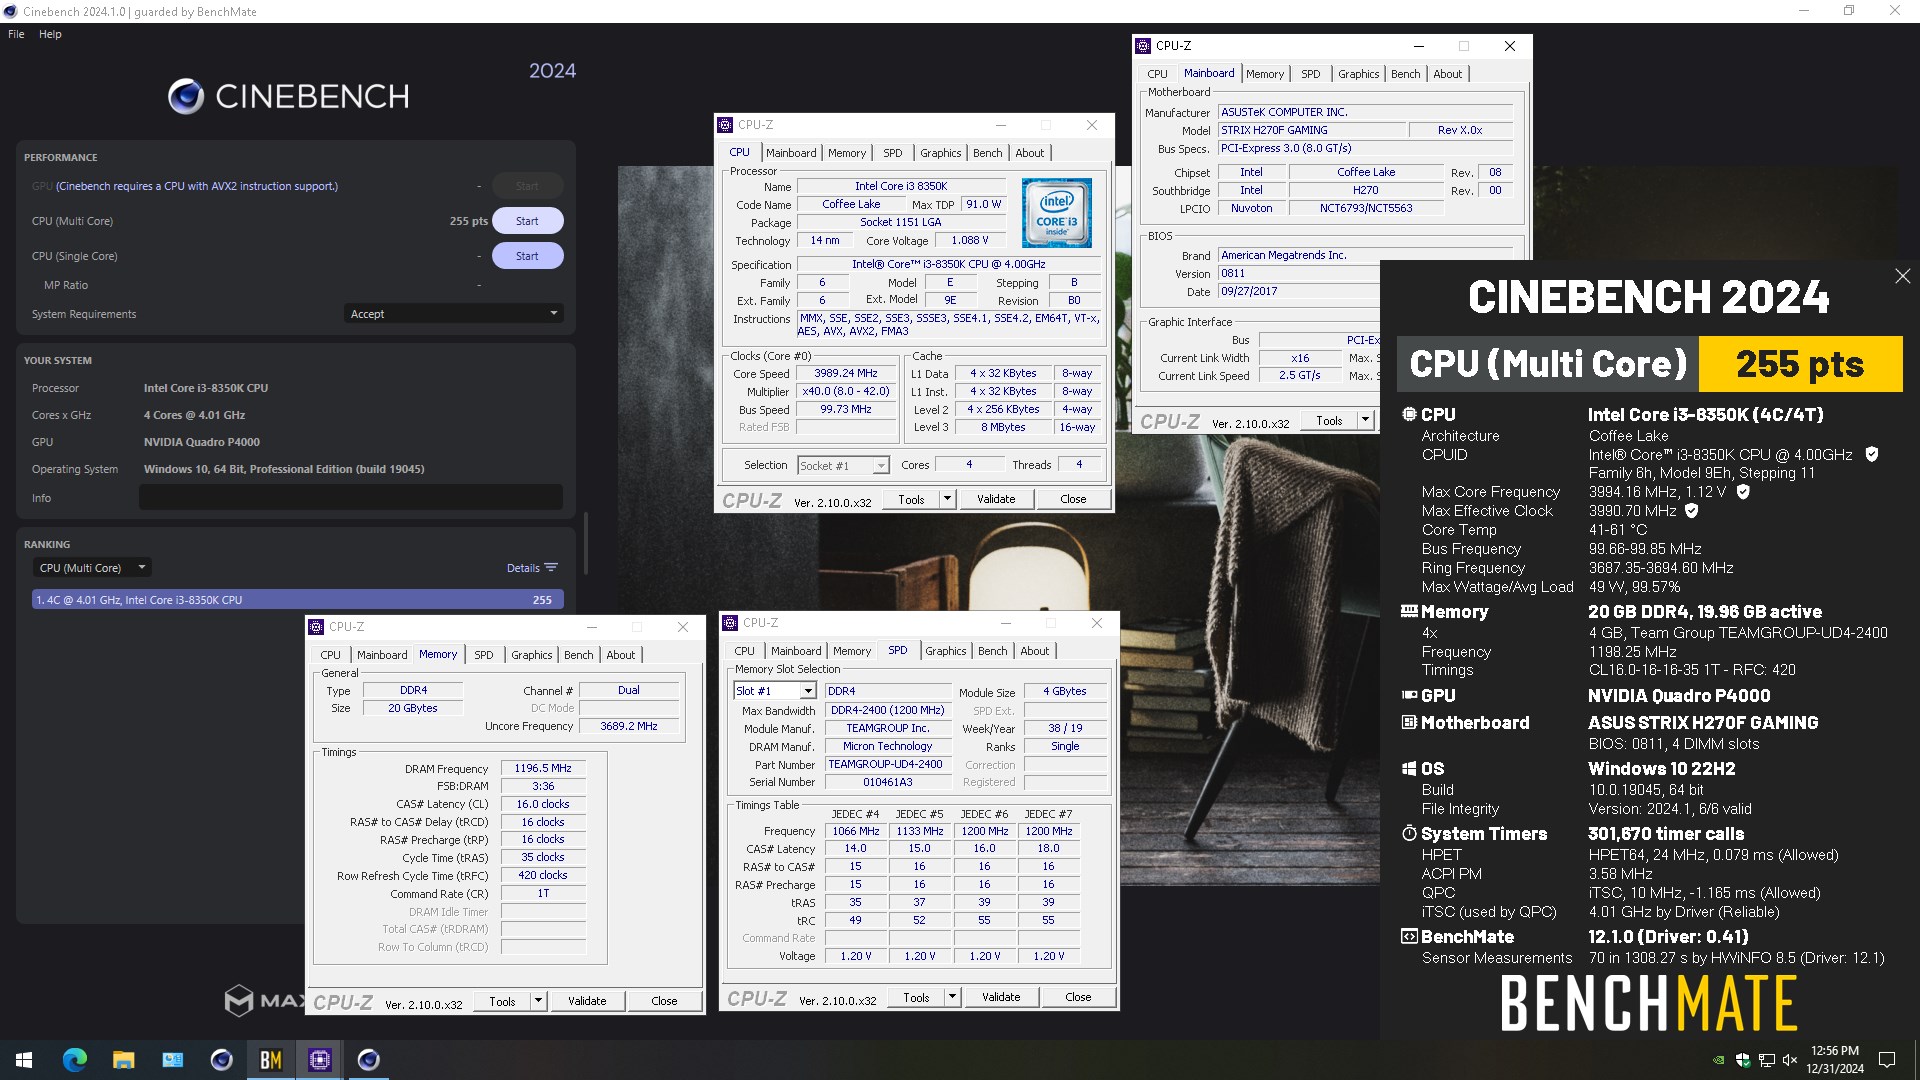Click the Core Speed 3989.24 MHz value
The height and width of the screenshot is (1080, 1920).
tap(845, 373)
